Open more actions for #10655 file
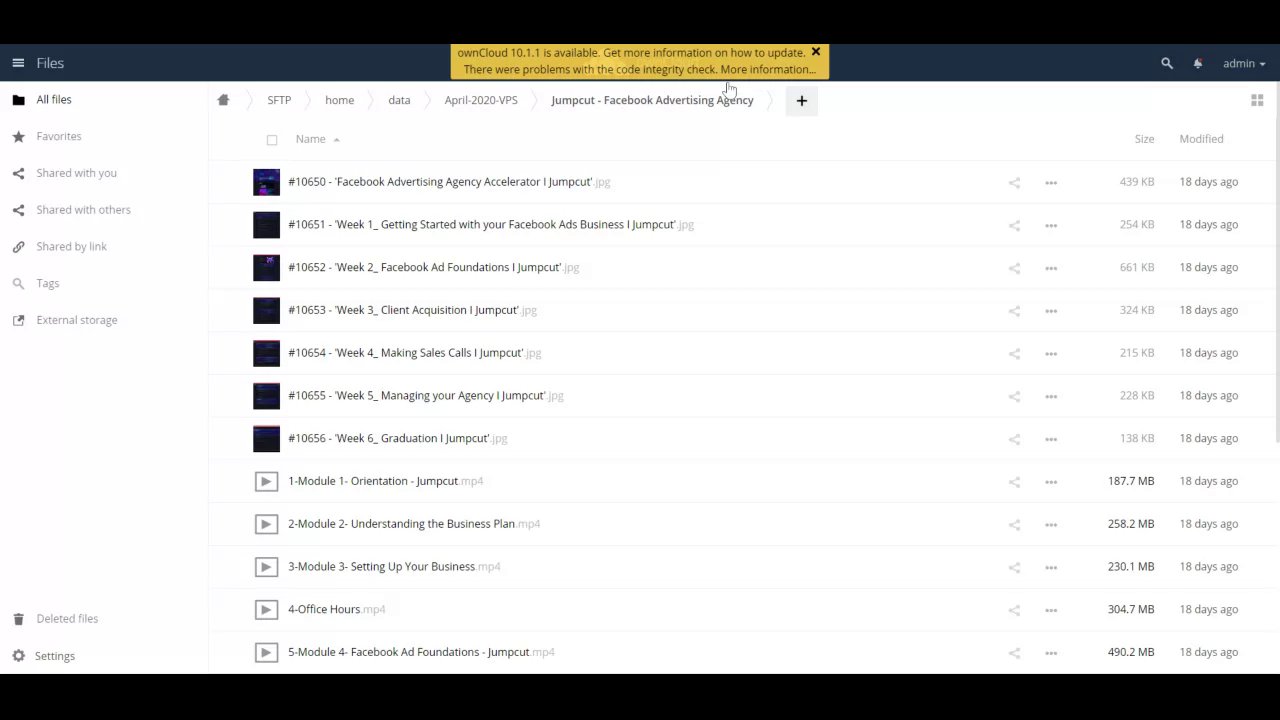The height and width of the screenshot is (720, 1280). 1051,396
